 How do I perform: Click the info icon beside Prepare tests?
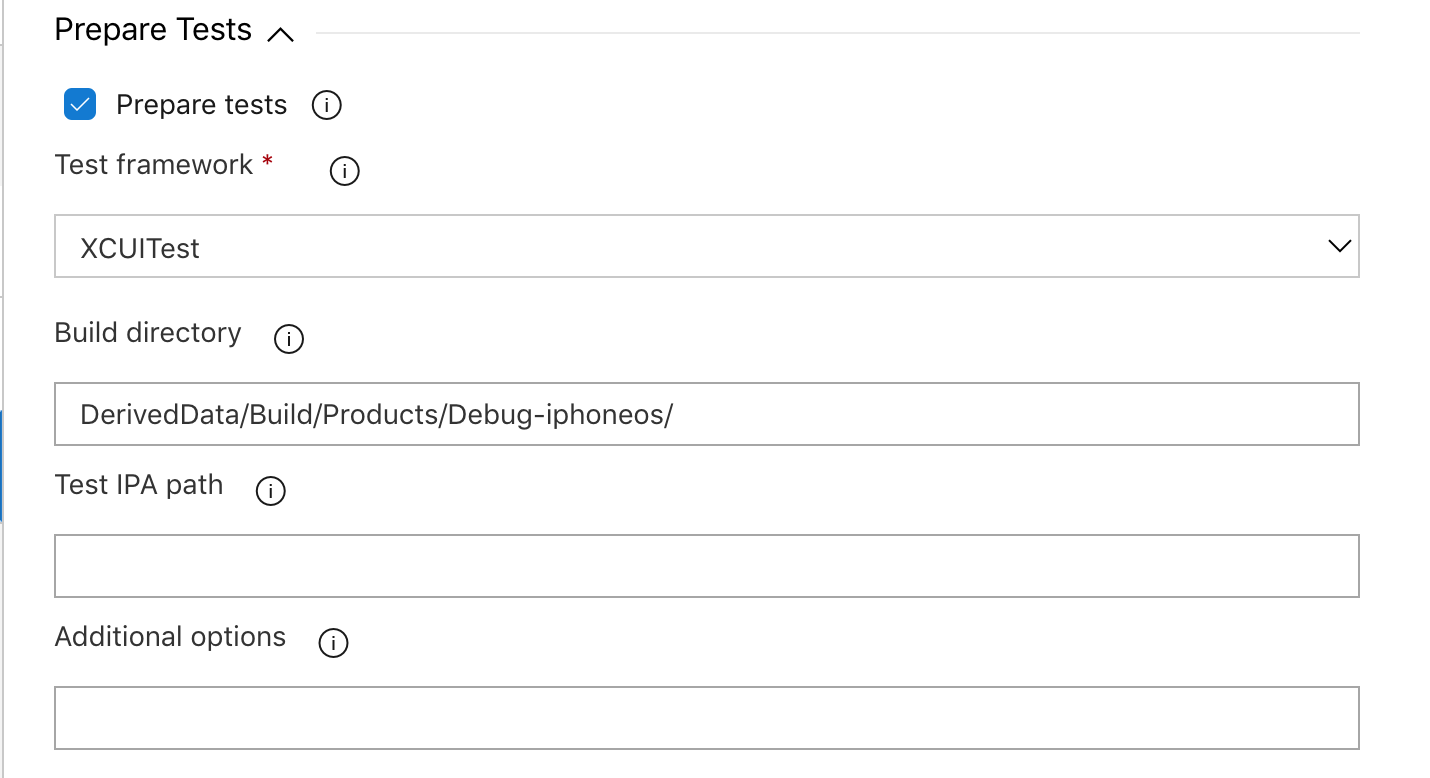coord(325,104)
